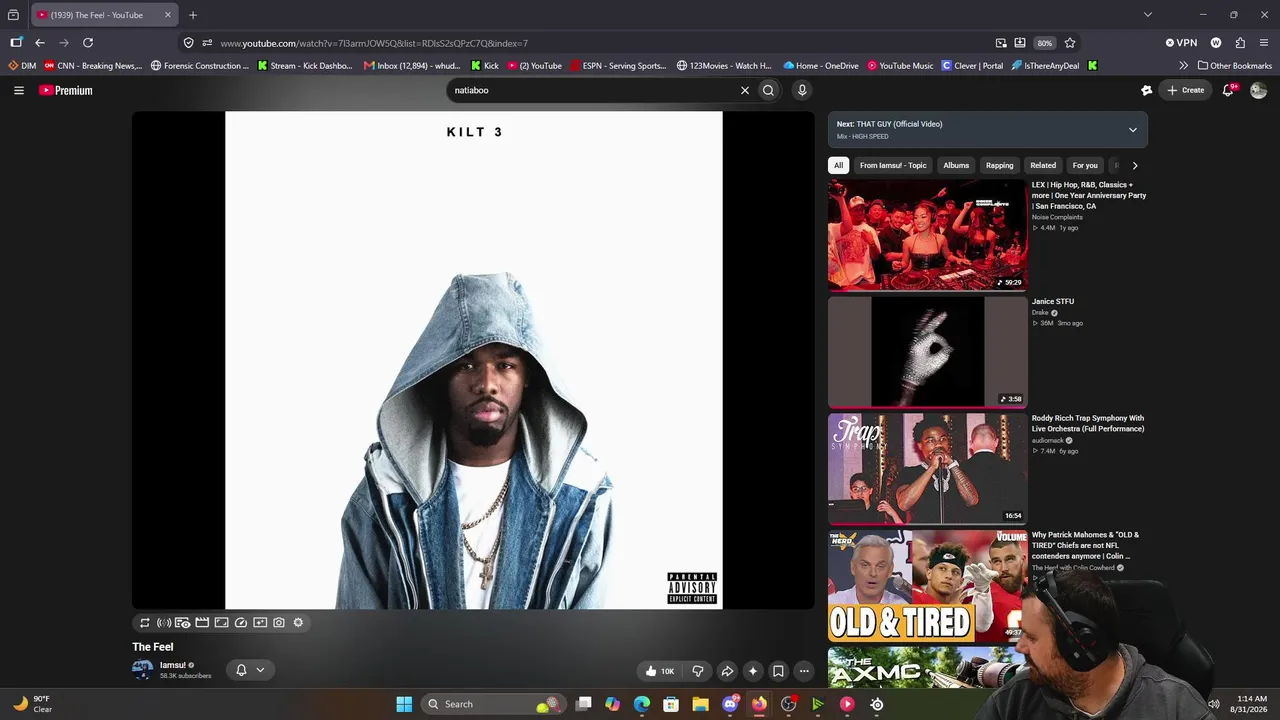Select the All filter chip
The height and width of the screenshot is (720, 1280).
tap(839, 165)
